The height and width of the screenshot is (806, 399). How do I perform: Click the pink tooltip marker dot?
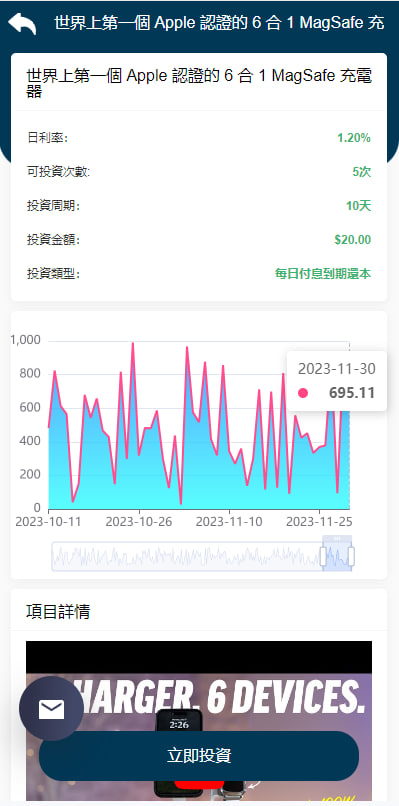[x=303, y=393]
